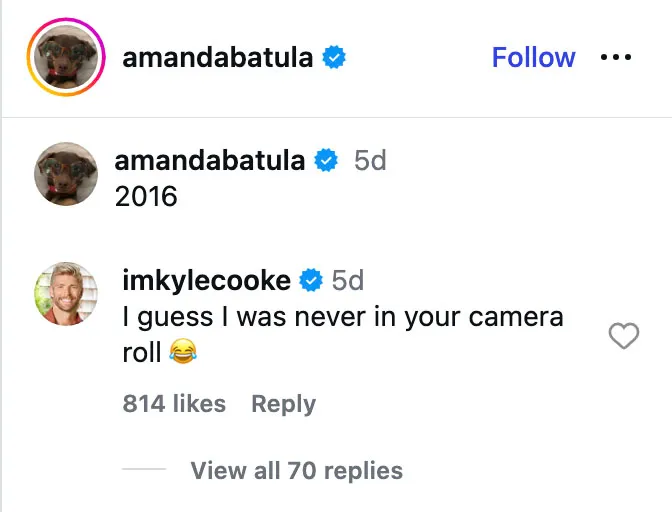Click the verified badge next to header username
672x512 pixels.
coord(334,59)
